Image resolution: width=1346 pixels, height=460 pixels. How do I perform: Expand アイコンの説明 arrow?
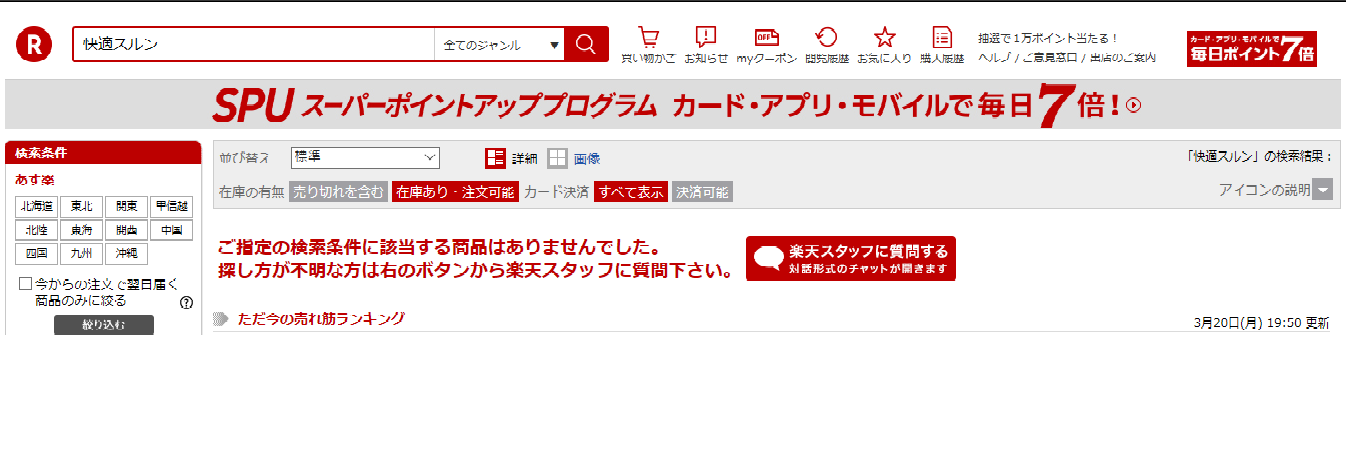1322,190
